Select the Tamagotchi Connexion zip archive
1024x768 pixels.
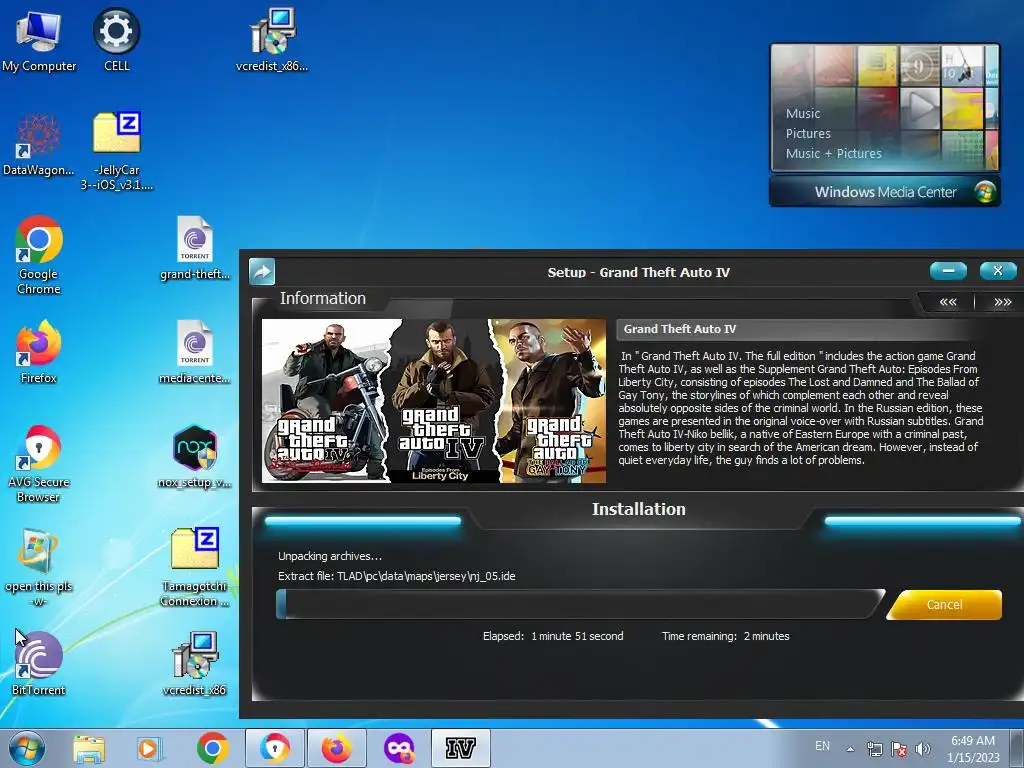pyautogui.click(x=195, y=568)
